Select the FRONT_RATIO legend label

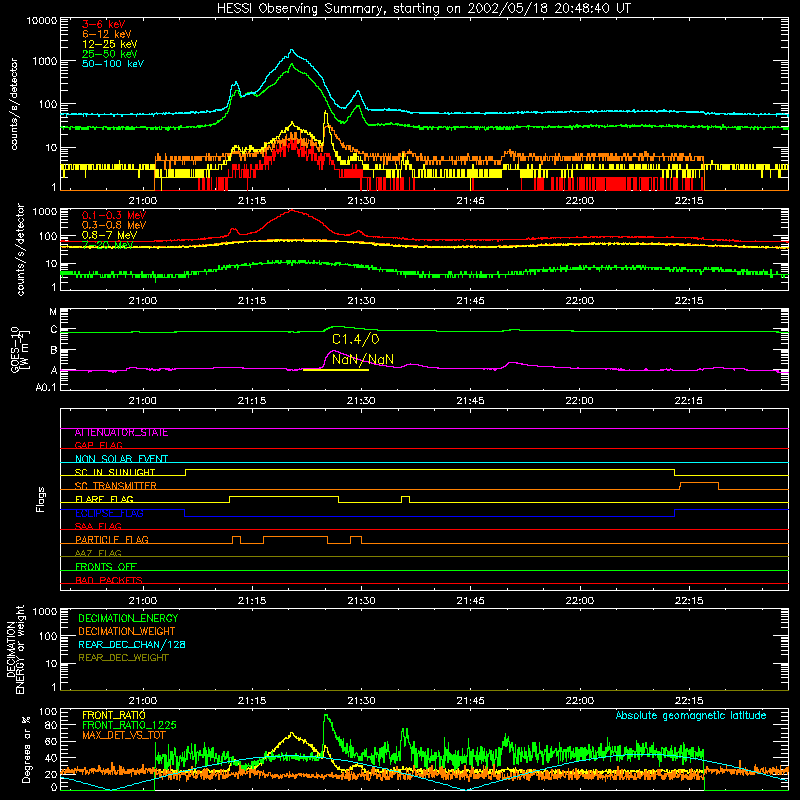[114, 715]
